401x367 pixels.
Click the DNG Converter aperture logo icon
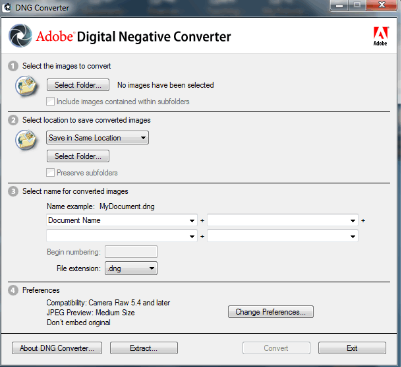pyautogui.click(x=21, y=36)
